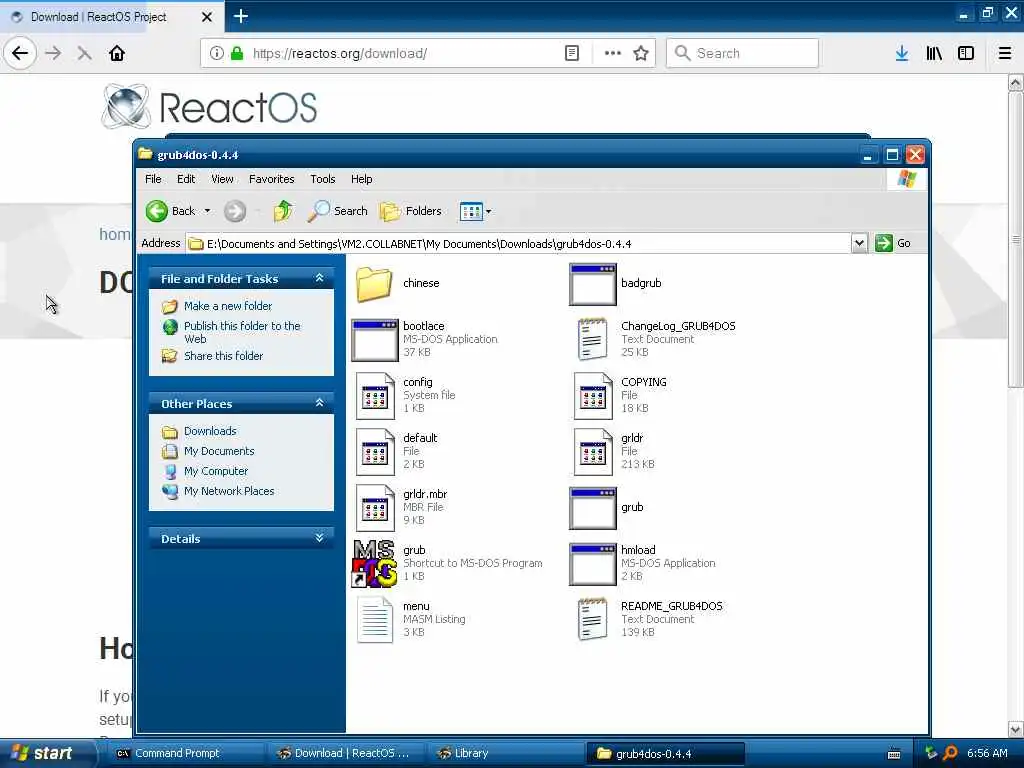This screenshot has width=1024, height=768.
Task: Show Firefox downloads arrow panel
Action: coord(902,54)
